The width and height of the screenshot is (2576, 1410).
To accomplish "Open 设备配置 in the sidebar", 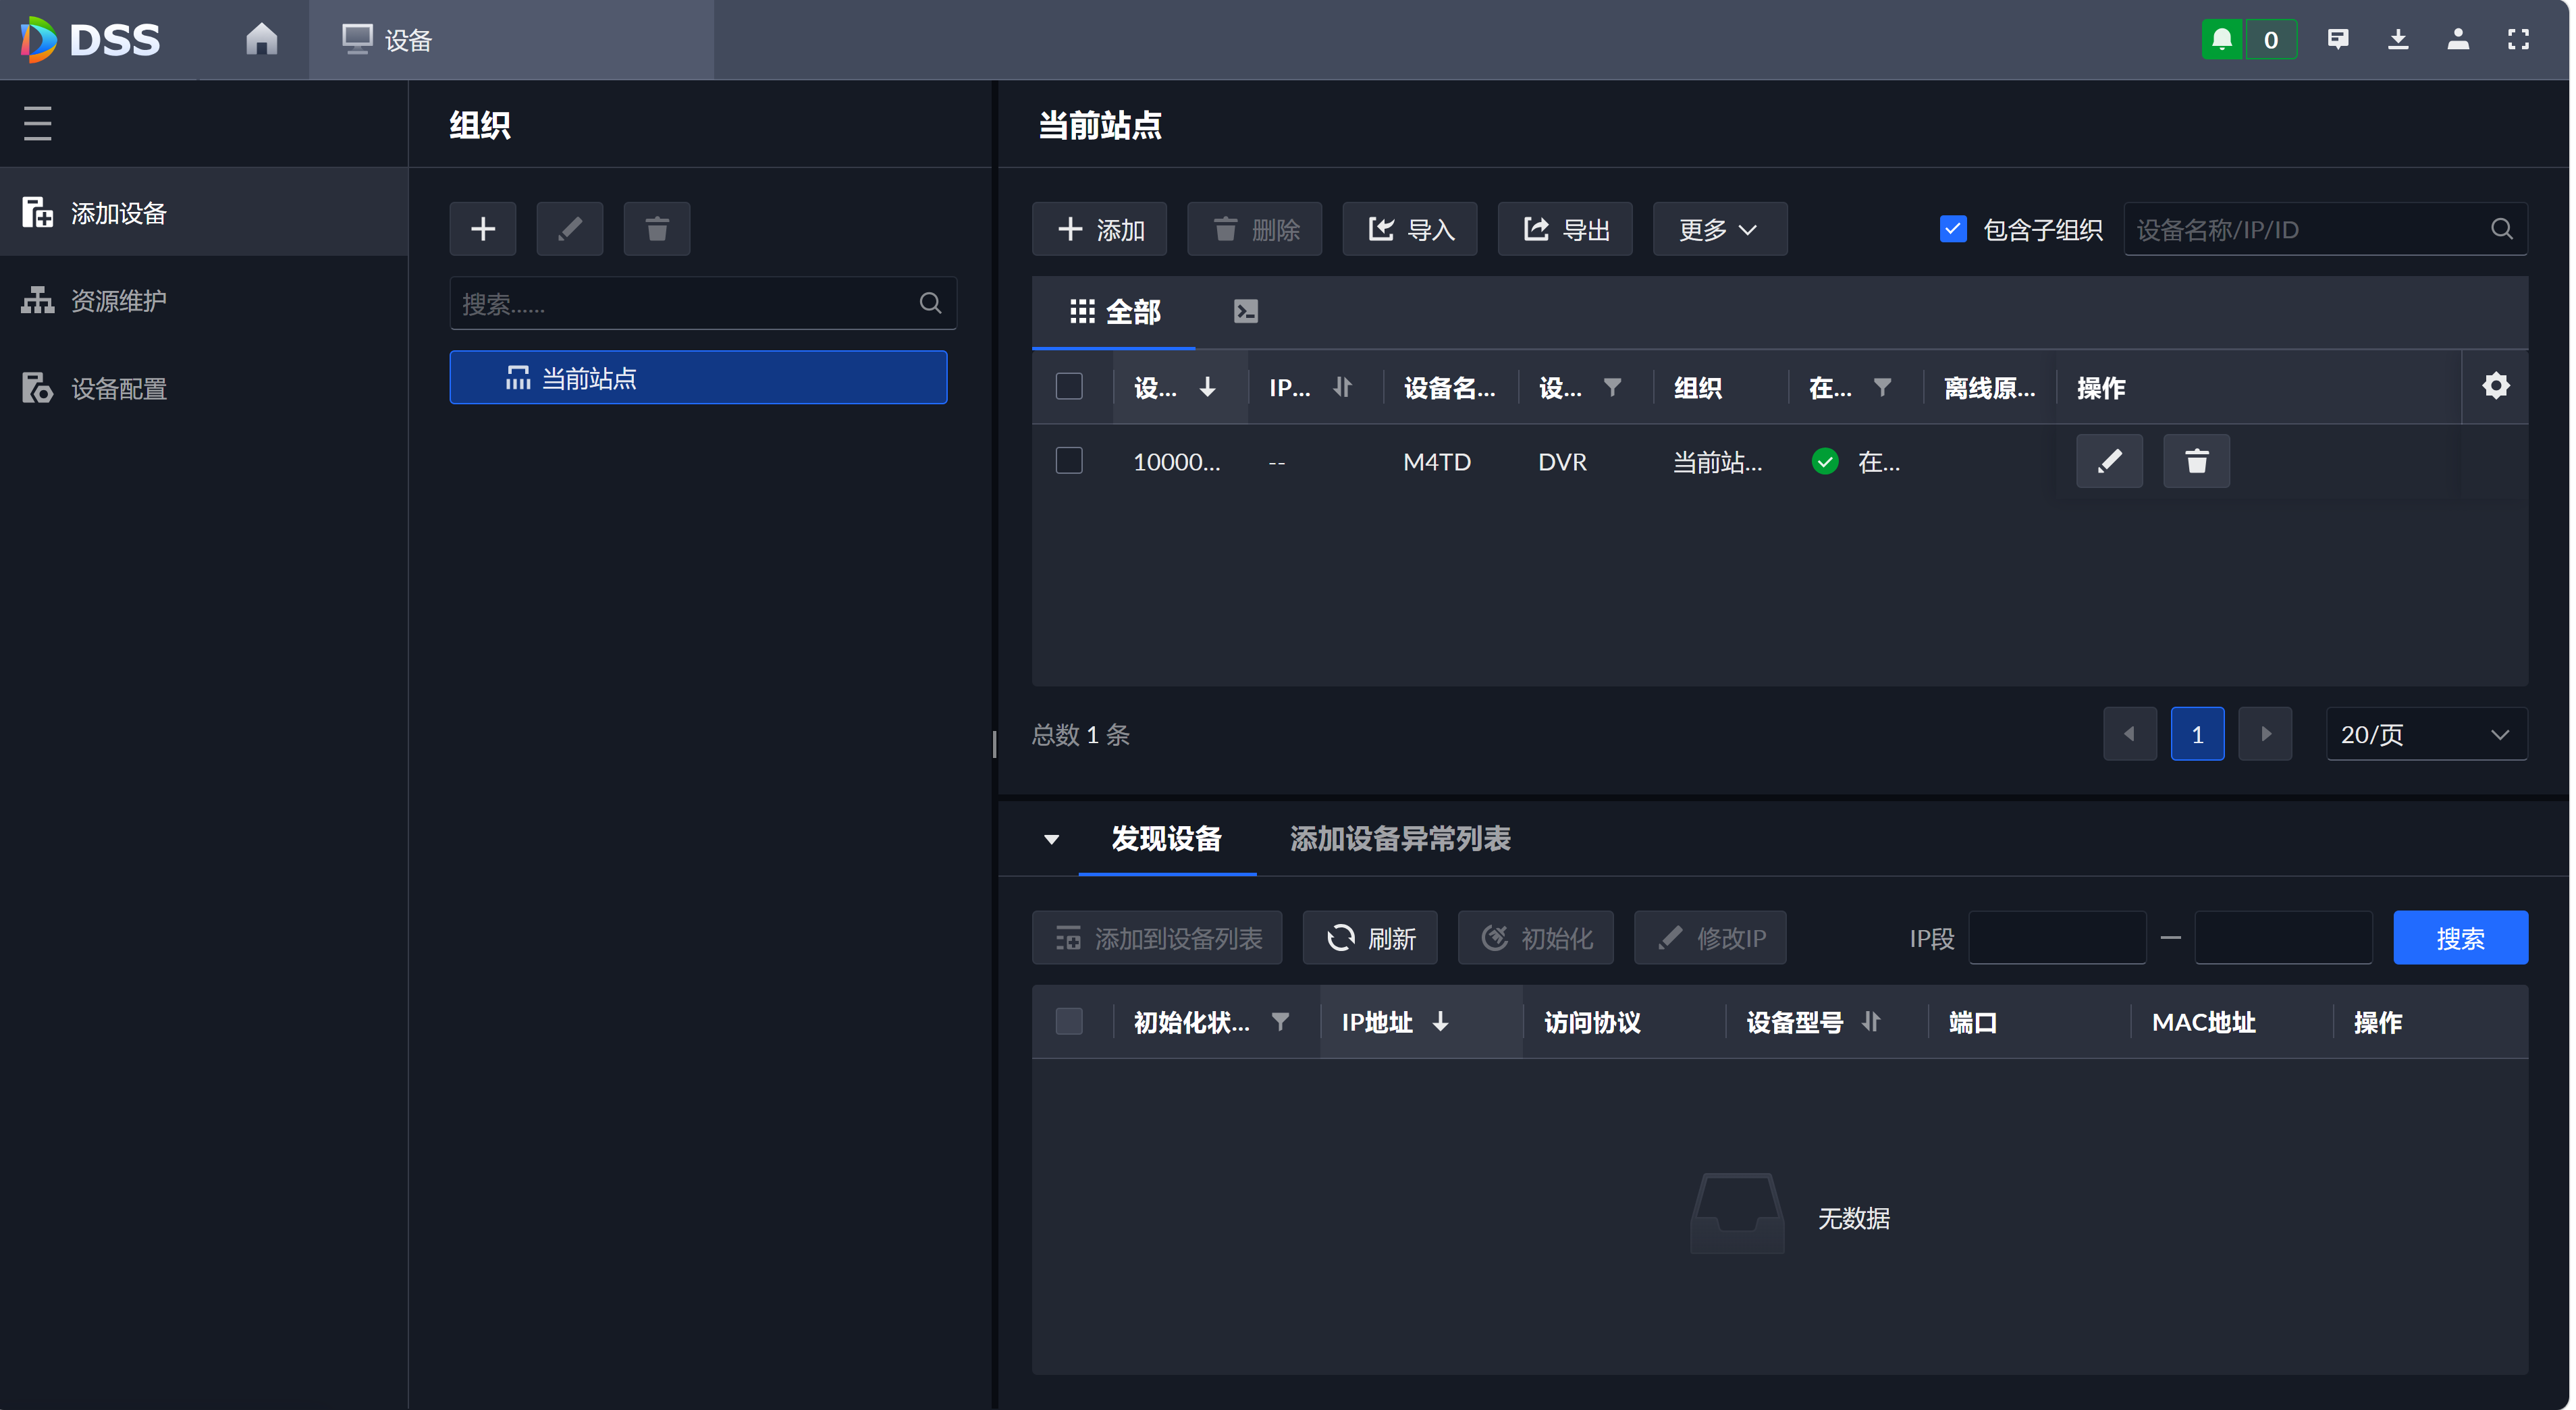I will click(x=204, y=388).
